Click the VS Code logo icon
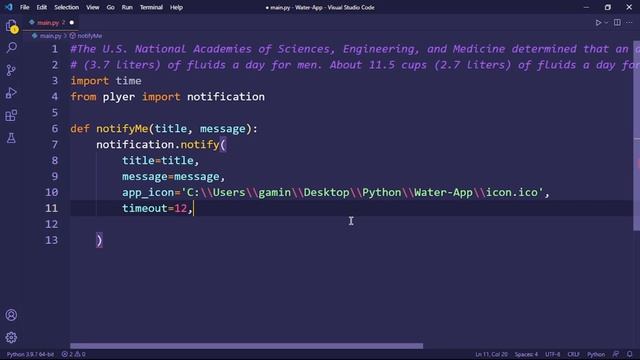Screen dimensions: 640x360 point(9,7)
